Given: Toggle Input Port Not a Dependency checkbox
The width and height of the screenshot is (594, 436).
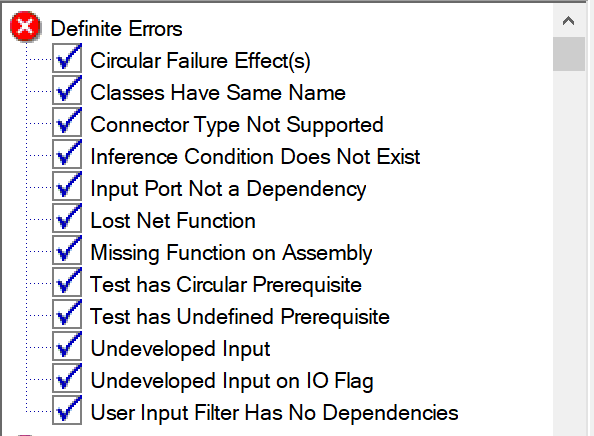Looking at the screenshot, I should 67,186.
